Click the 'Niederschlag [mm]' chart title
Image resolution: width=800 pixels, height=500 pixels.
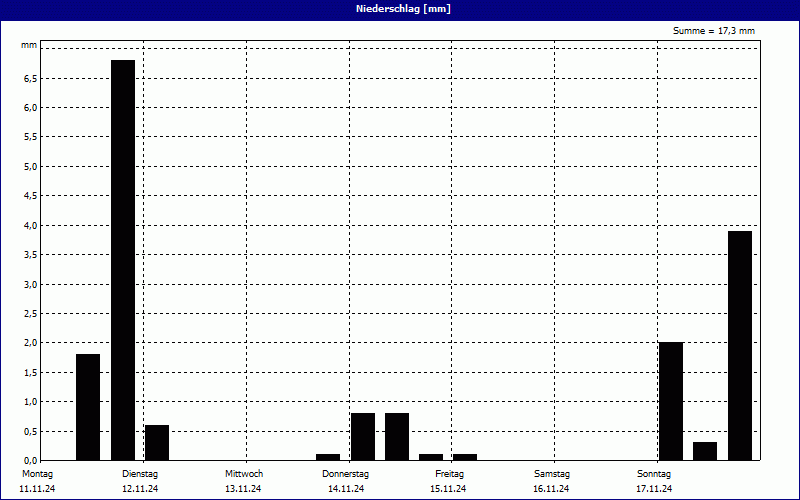tap(403, 9)
